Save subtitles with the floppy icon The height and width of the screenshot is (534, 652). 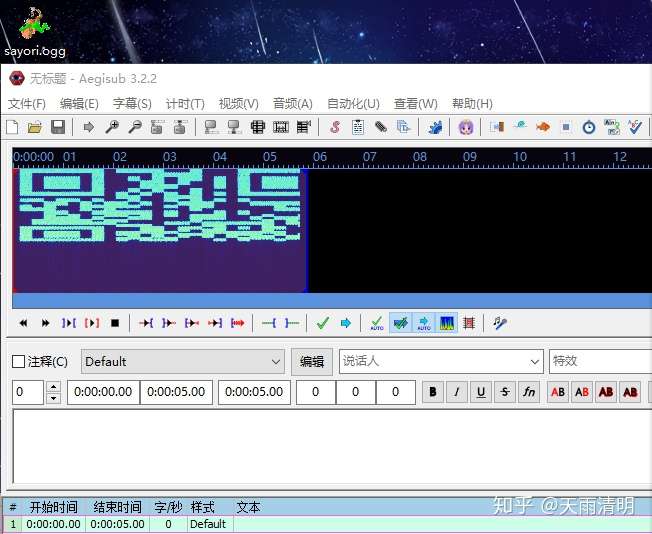coord(58,127)
